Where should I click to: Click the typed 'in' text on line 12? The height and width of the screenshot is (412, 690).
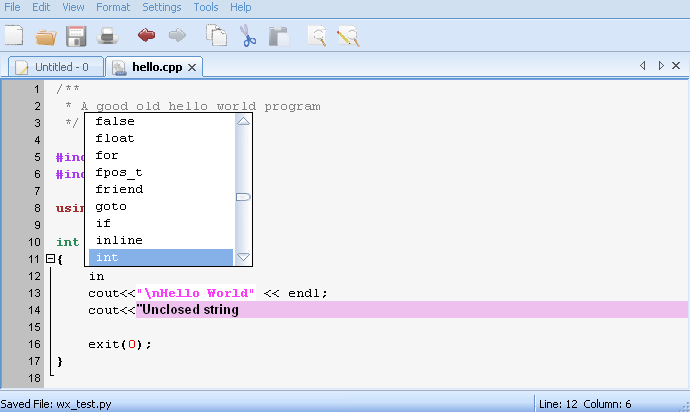point(96,276)
